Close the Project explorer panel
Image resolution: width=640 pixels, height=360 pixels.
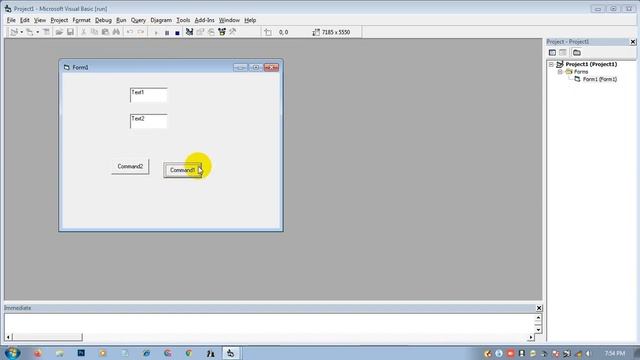pyautogui.click(x=633, y=42)
